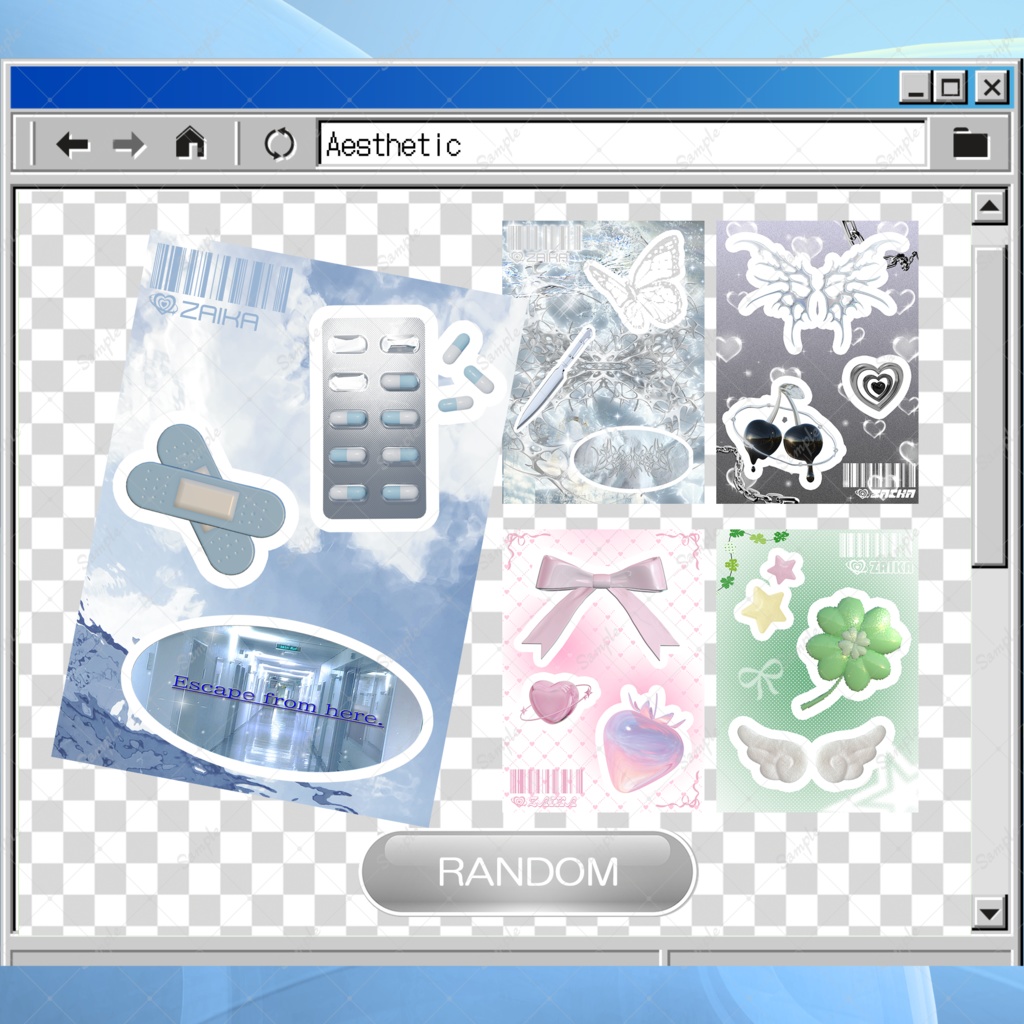Click the scrollbar up arrow
Viewport: 1024px width, 1024px height.
(x=989, y=207)
